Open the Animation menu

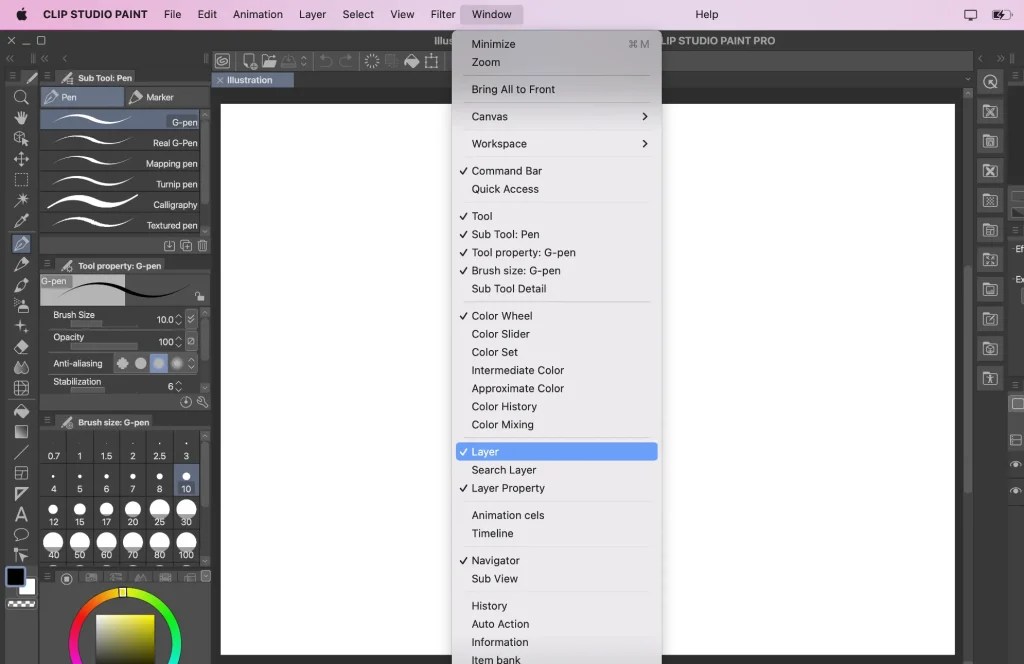pyautogui.click(x=257, y=14)
